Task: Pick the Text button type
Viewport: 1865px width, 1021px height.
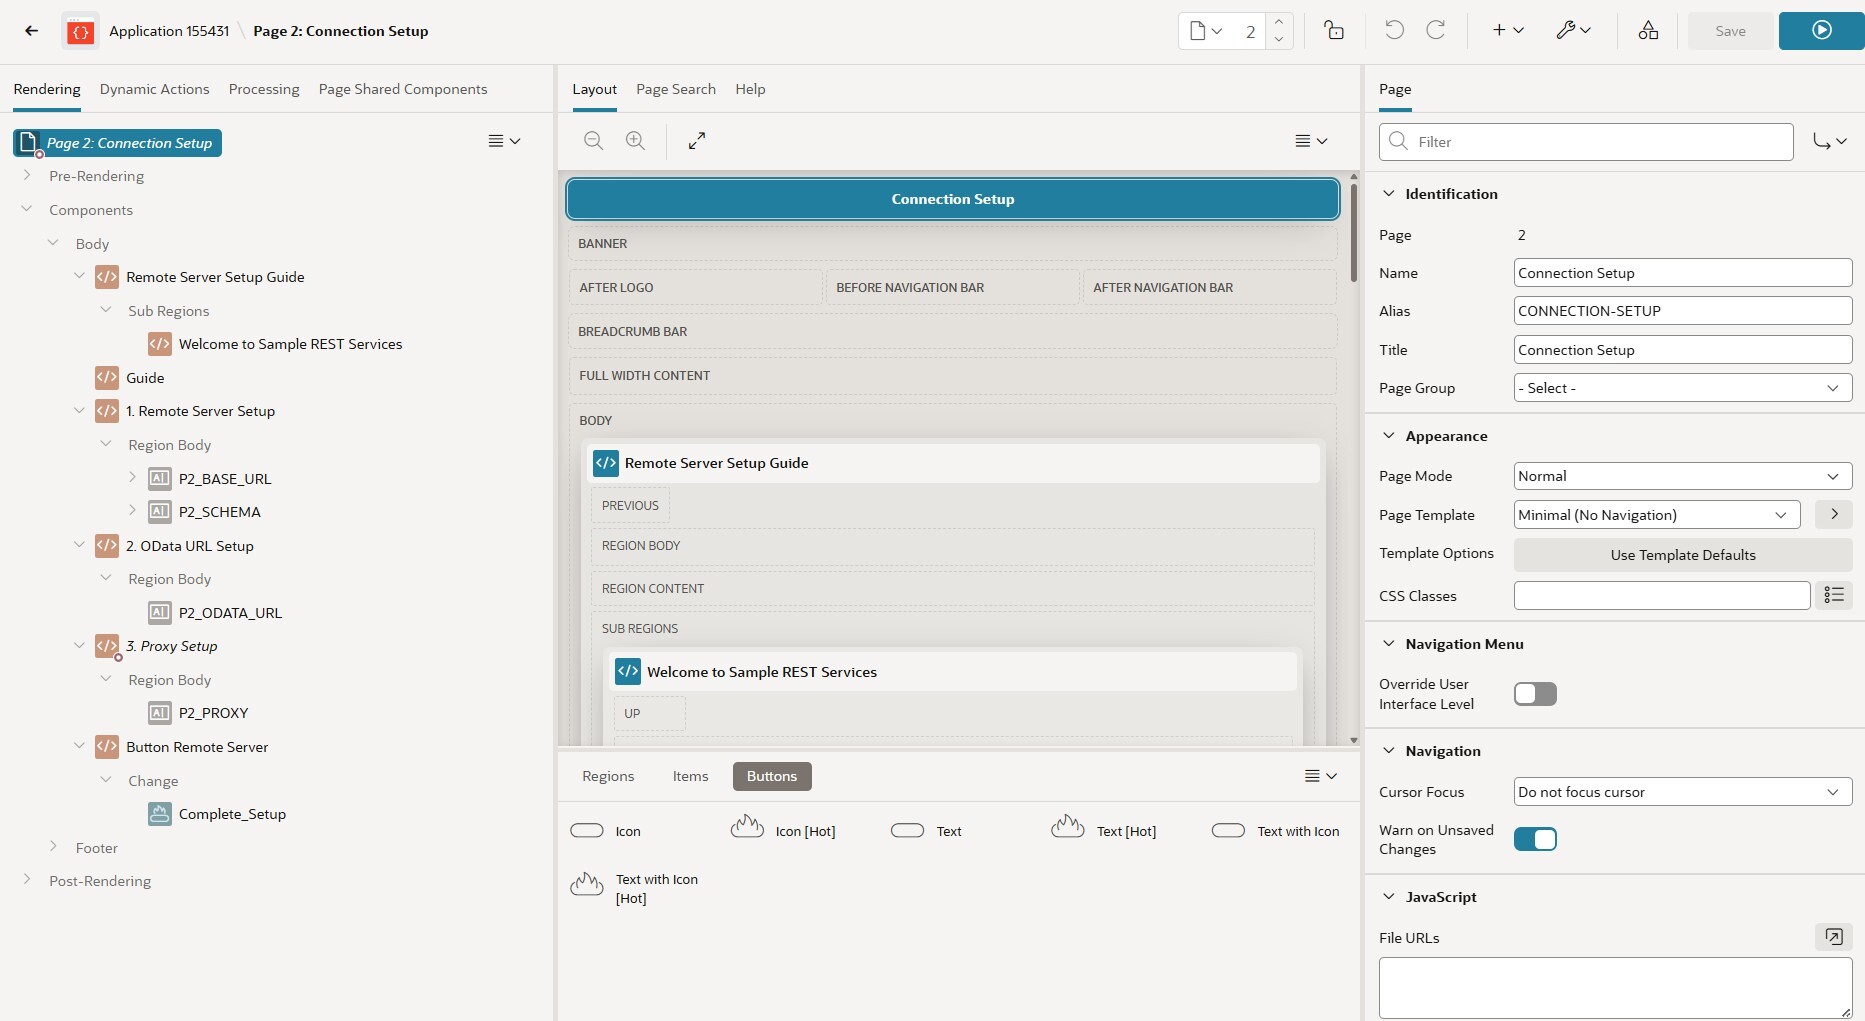Action: pyautogui.click(x=926, y=831)
